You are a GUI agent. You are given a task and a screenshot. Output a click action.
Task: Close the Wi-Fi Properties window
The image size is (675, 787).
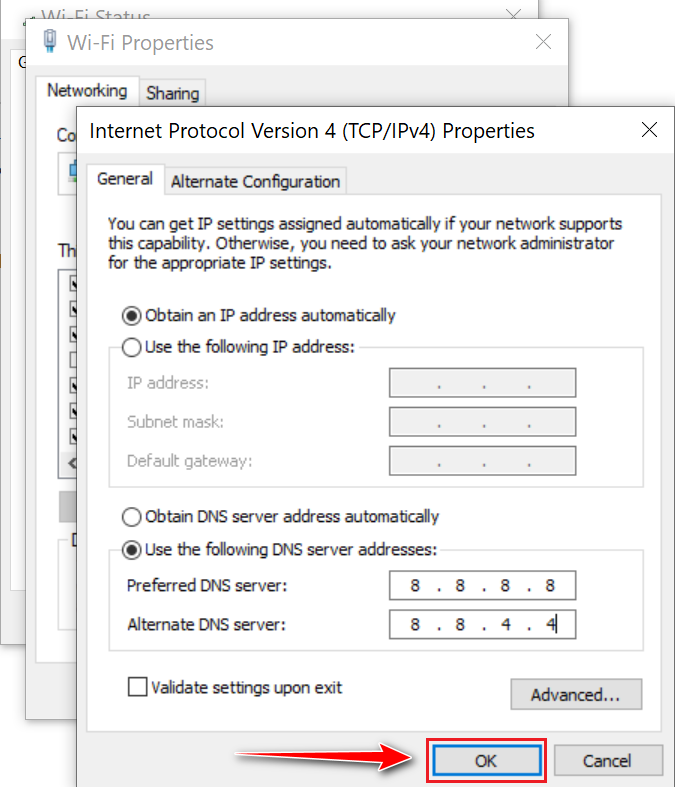coord(544,42)
